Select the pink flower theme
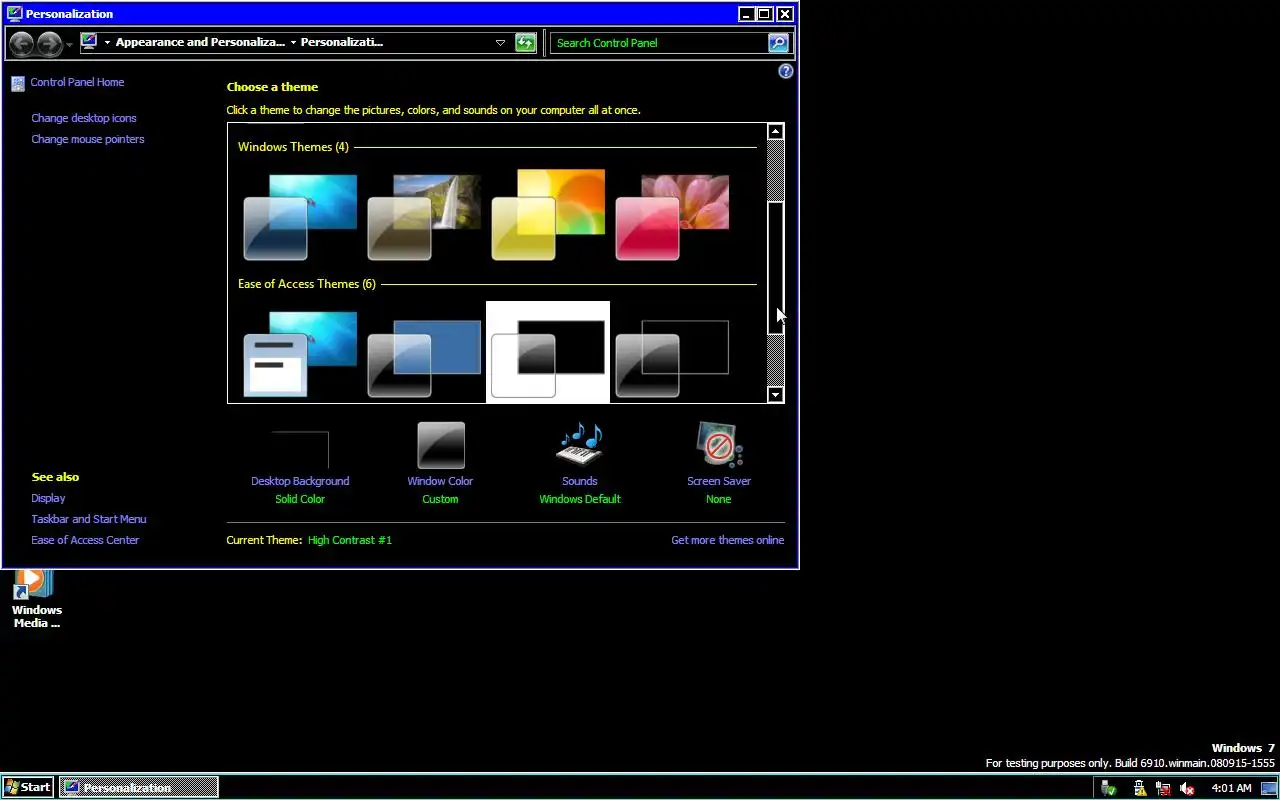This screenshot has height=800, width=1280. tap(672, 217)
